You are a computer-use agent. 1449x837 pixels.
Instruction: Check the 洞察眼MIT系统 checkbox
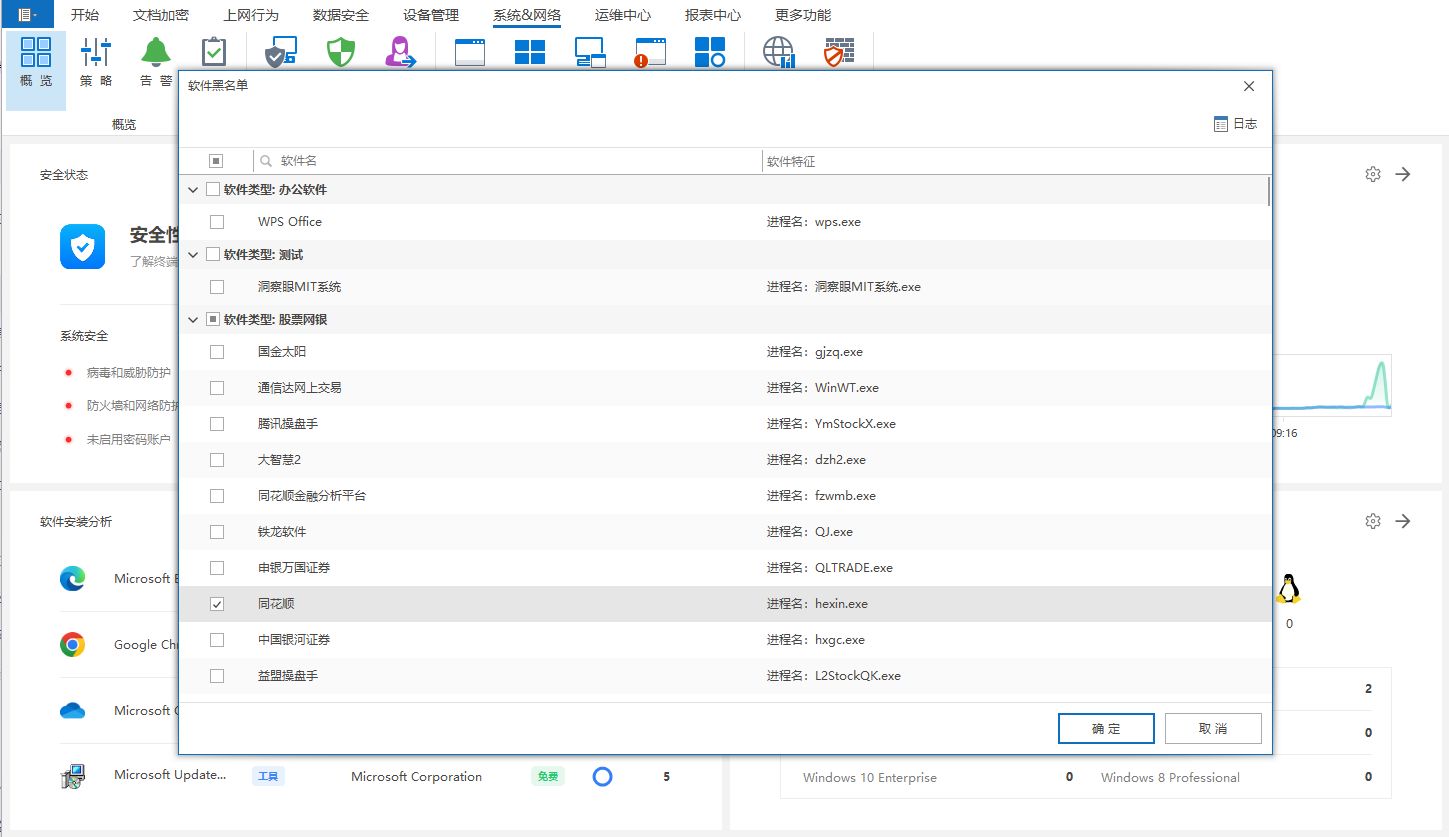pyautogui.click(x=217, y=287)
